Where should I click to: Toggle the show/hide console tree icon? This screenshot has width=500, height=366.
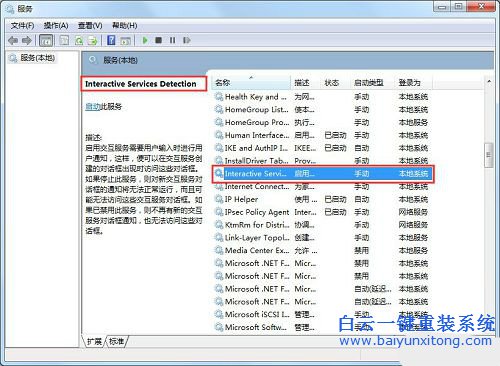(x=46, y=41)
